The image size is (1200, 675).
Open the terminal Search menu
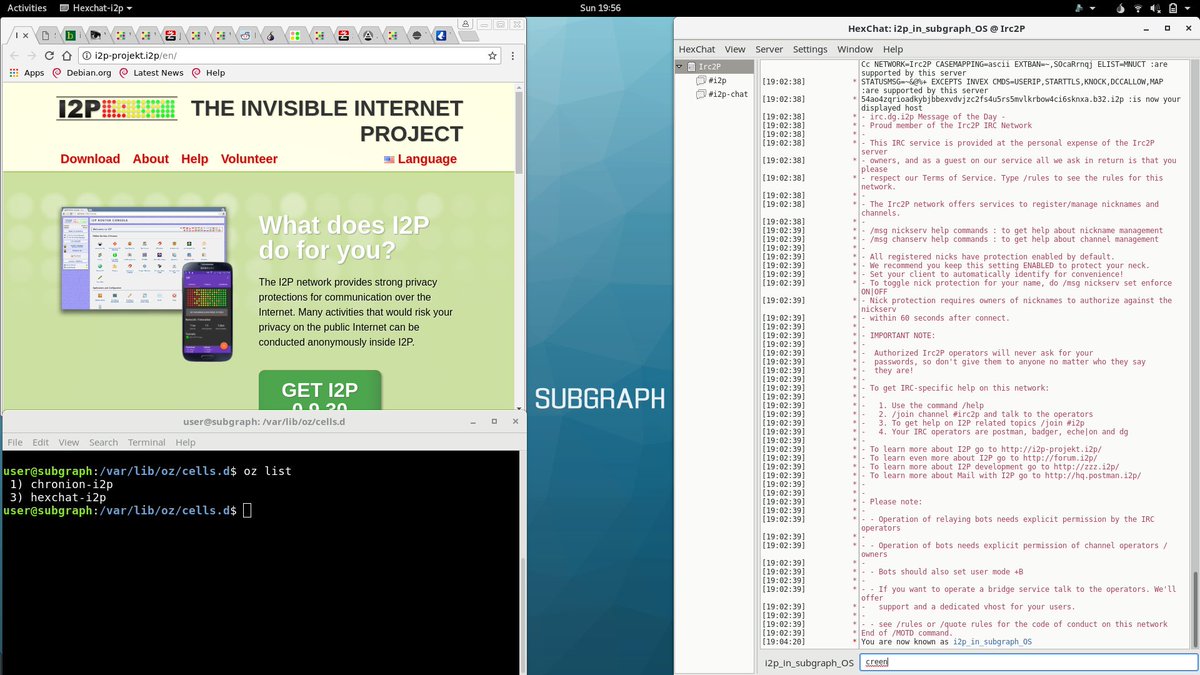tap(103, 442)
